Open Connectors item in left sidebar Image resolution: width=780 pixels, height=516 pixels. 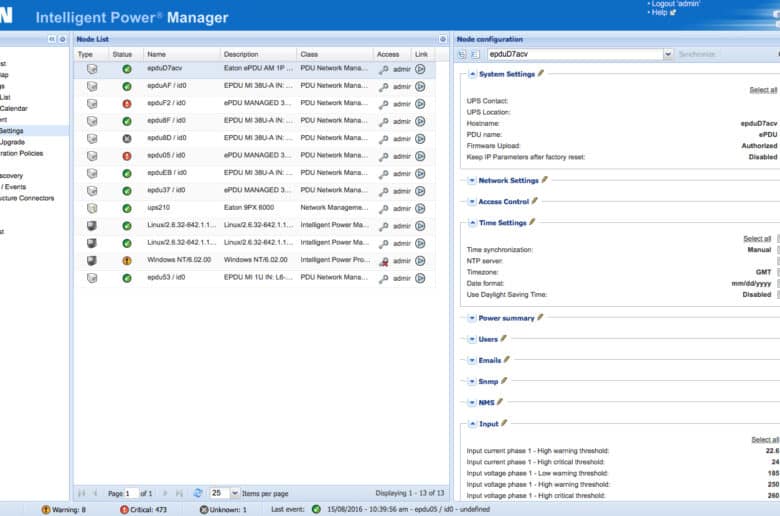(x=27, y=198)
